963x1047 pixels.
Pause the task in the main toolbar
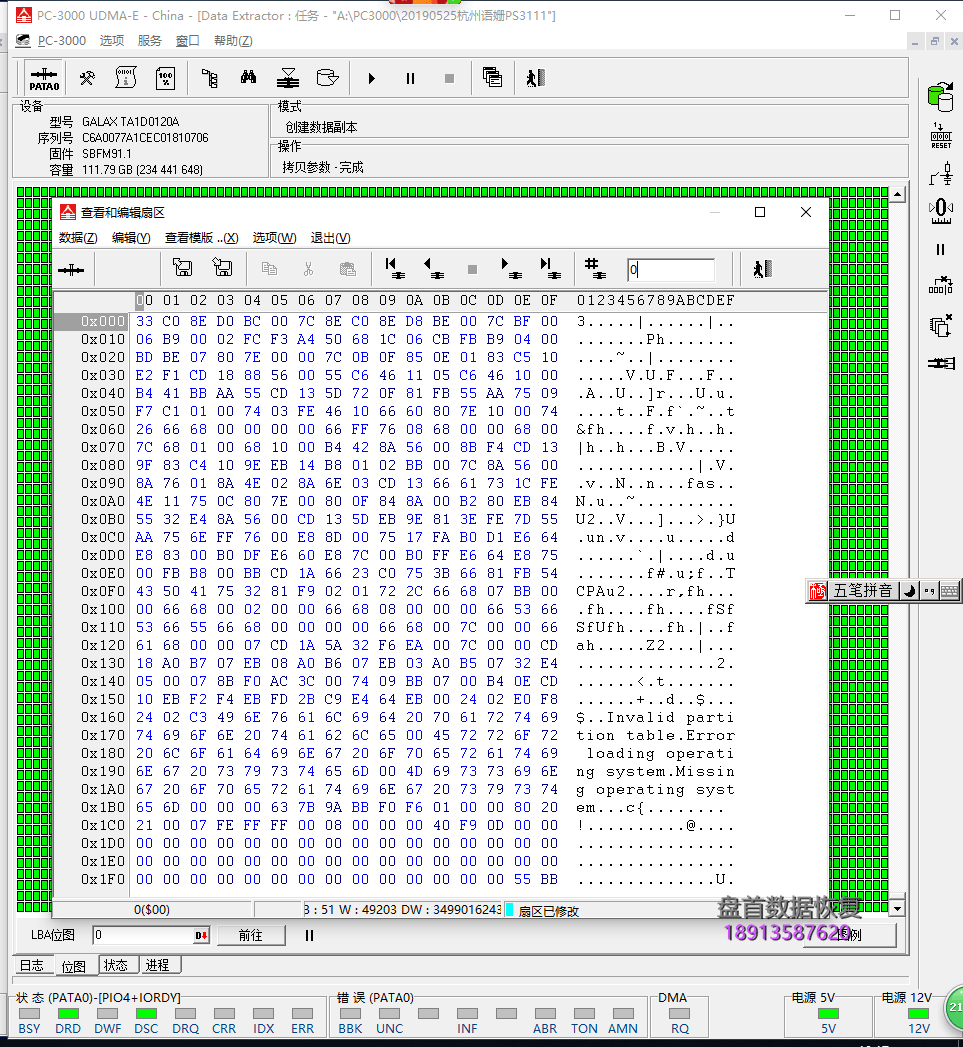tap(410, 79)
